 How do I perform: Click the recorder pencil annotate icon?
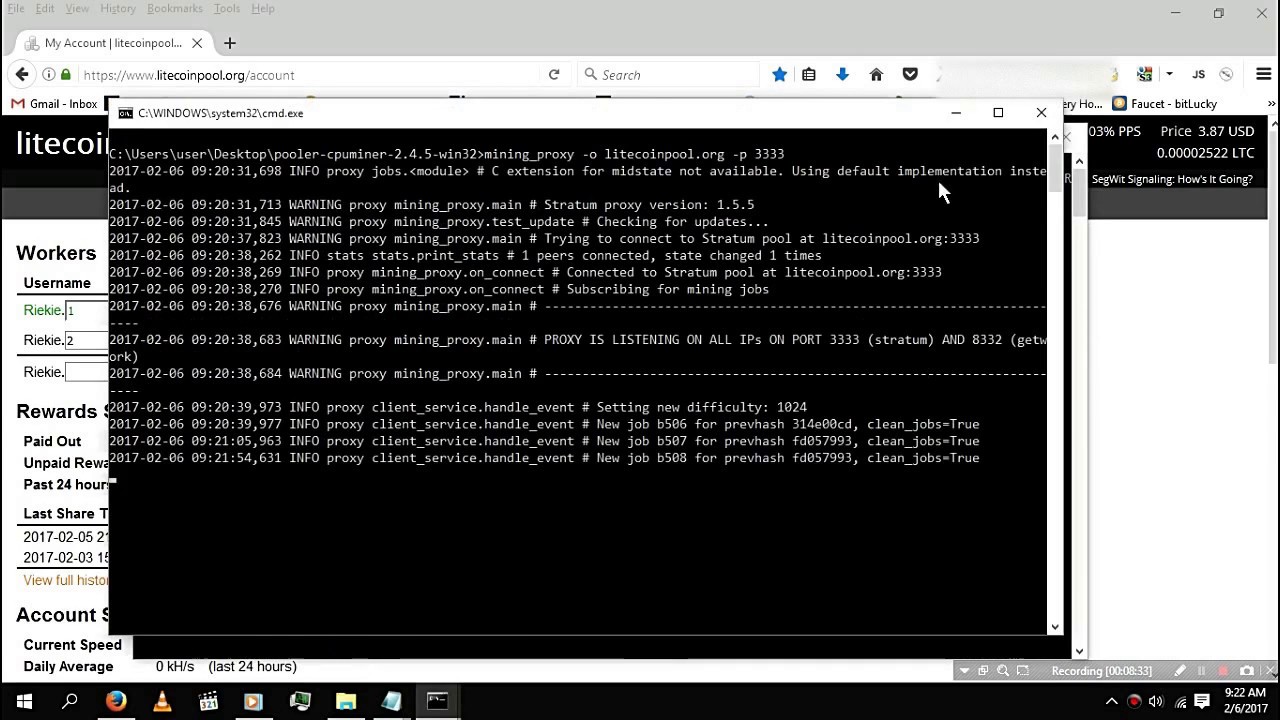pyautogui.click(x=1180, y=671)
